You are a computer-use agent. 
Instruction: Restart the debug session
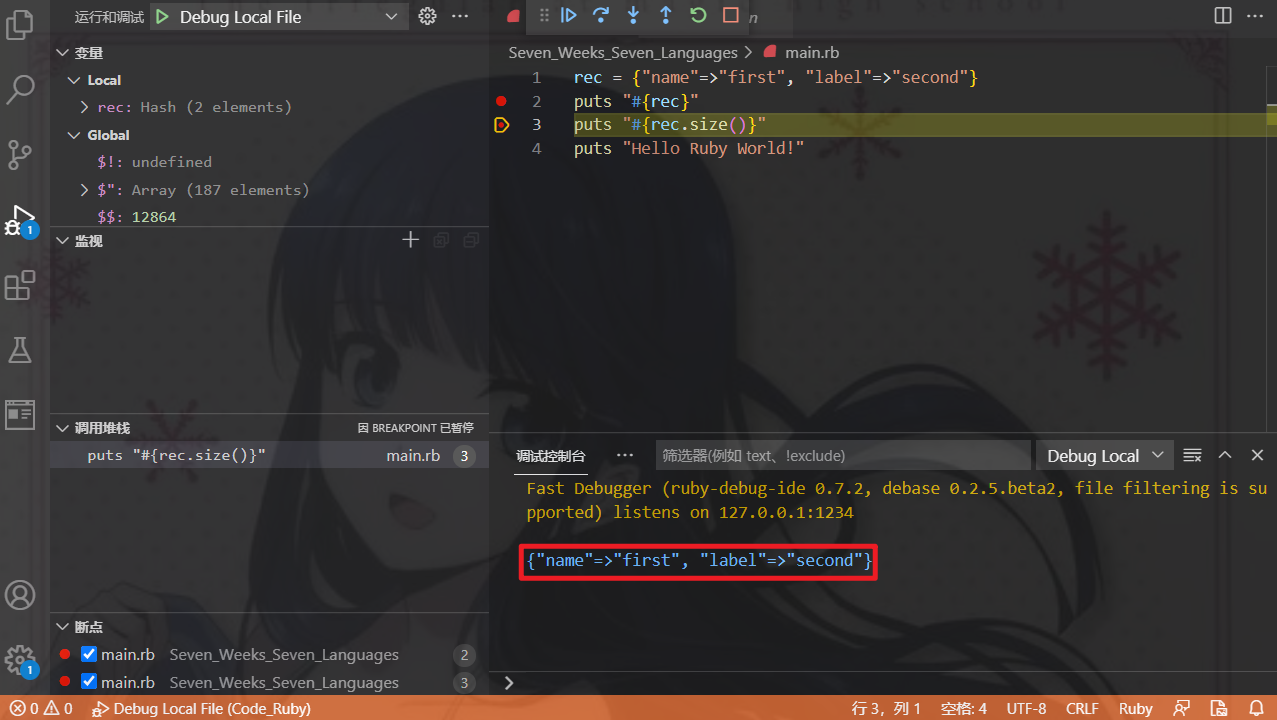697,16
